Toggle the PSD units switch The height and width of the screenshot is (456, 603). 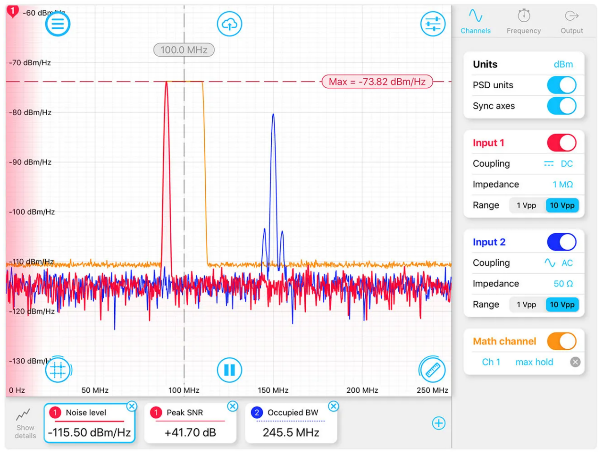[x=561, y=84]
